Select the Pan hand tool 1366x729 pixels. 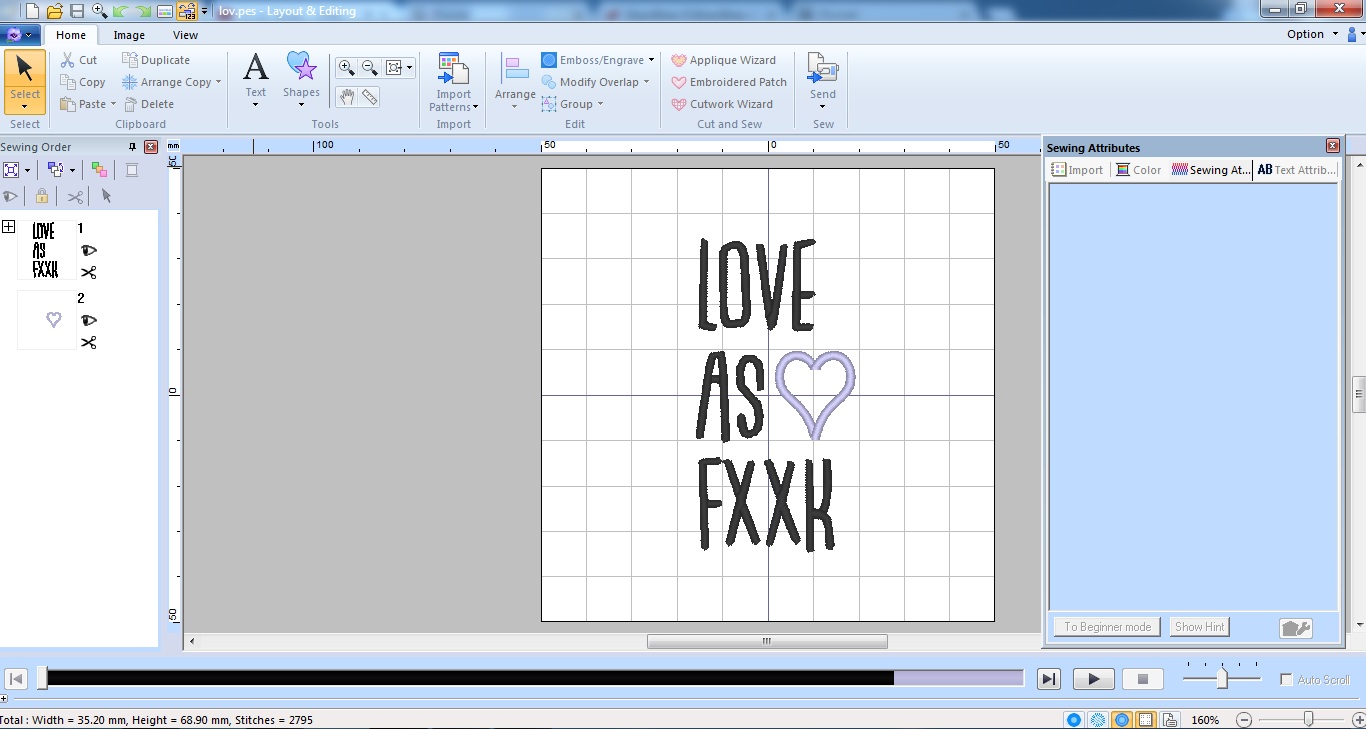(x=347, y=97)
